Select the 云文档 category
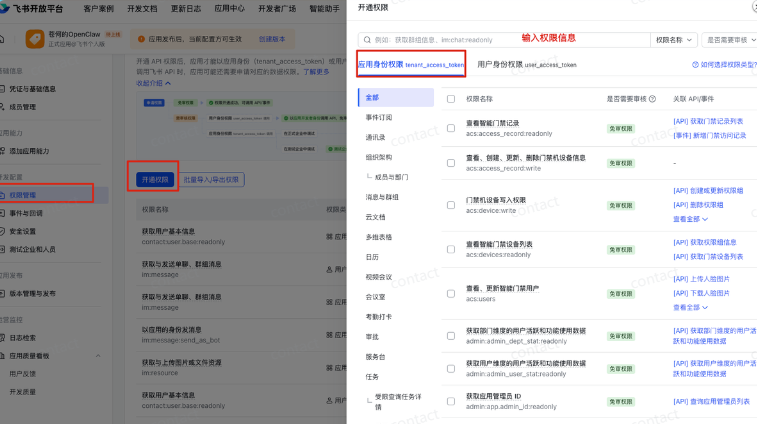The width and height of the screenshot is (757, 424). coord(376,217)
